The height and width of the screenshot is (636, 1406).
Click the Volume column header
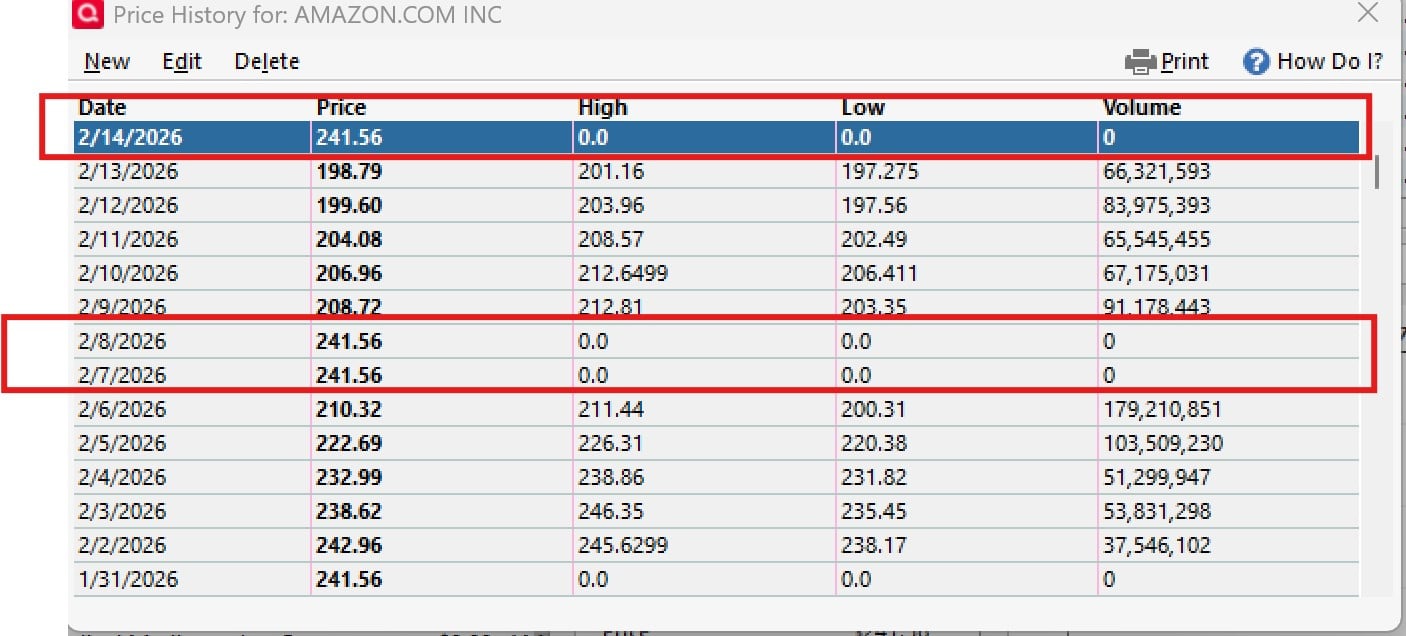click(x=1142, y=107)
